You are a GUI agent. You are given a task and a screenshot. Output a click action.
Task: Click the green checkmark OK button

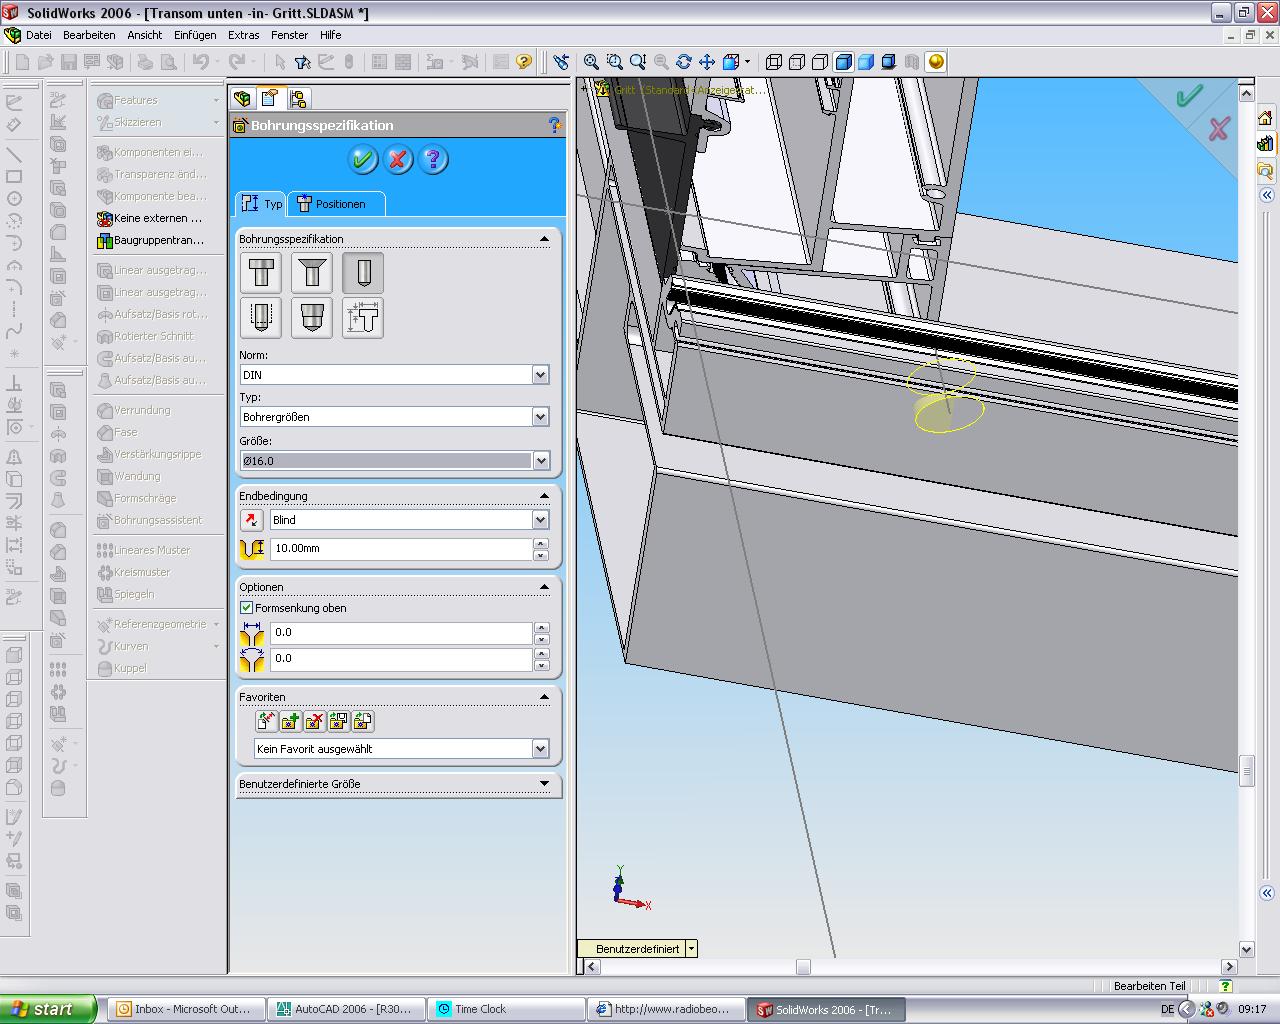tap(362, 159)
